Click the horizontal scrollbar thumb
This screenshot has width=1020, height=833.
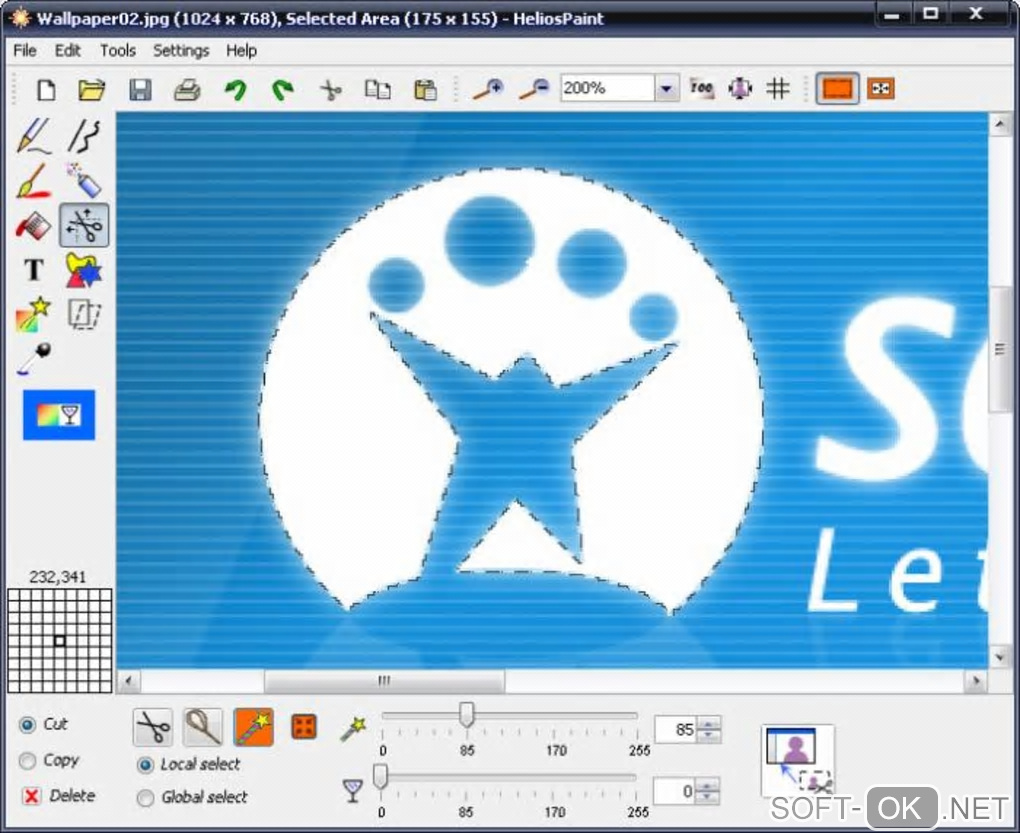384,681
